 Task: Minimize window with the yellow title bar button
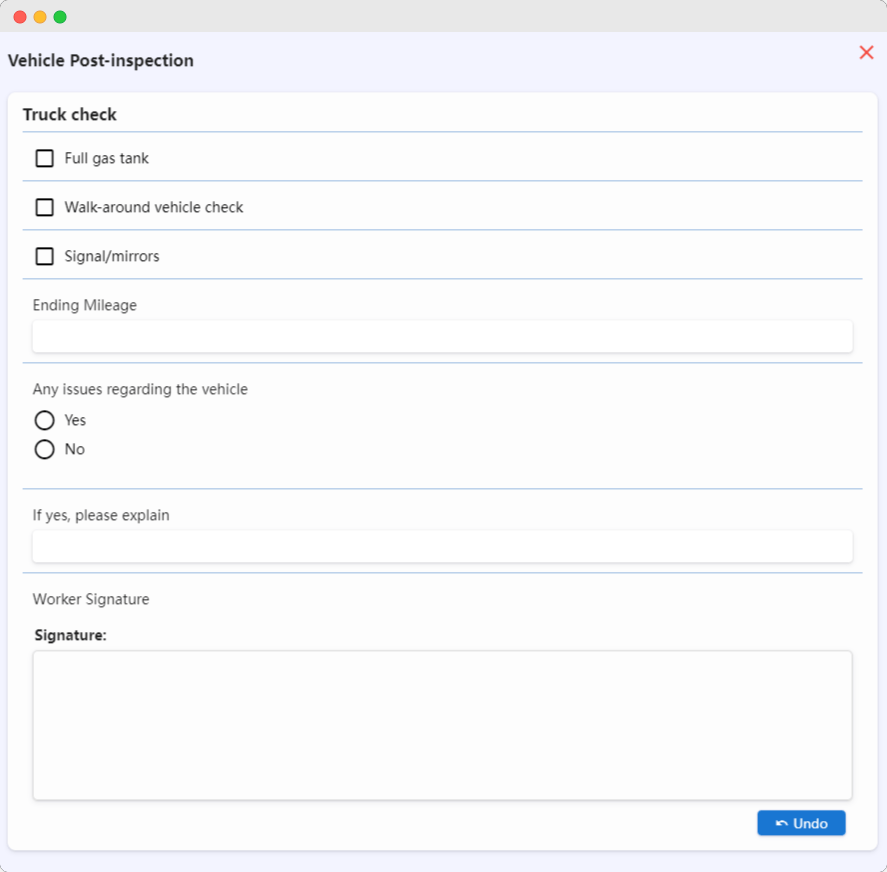40,17
